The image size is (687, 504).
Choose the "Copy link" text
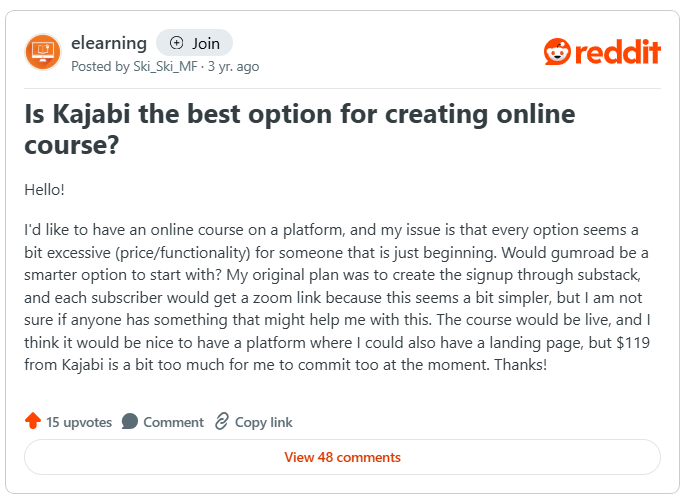click(x=264, y=422)
